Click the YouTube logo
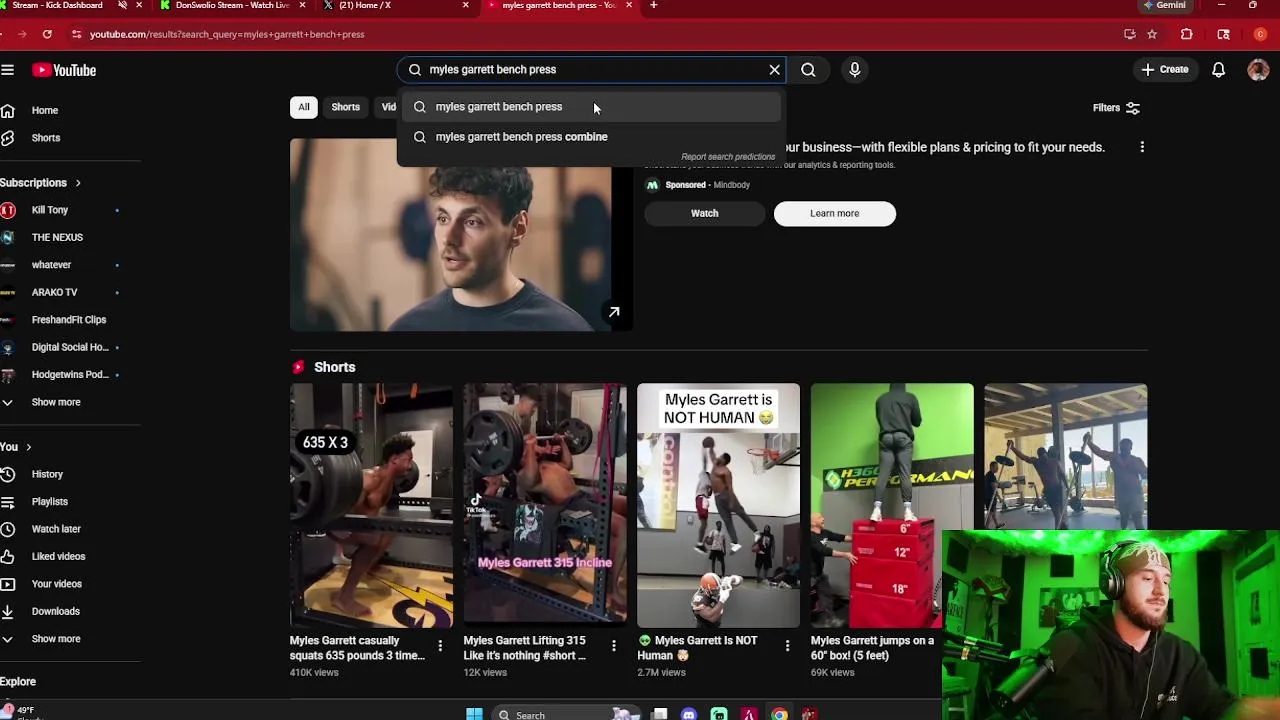 point(64,70)
